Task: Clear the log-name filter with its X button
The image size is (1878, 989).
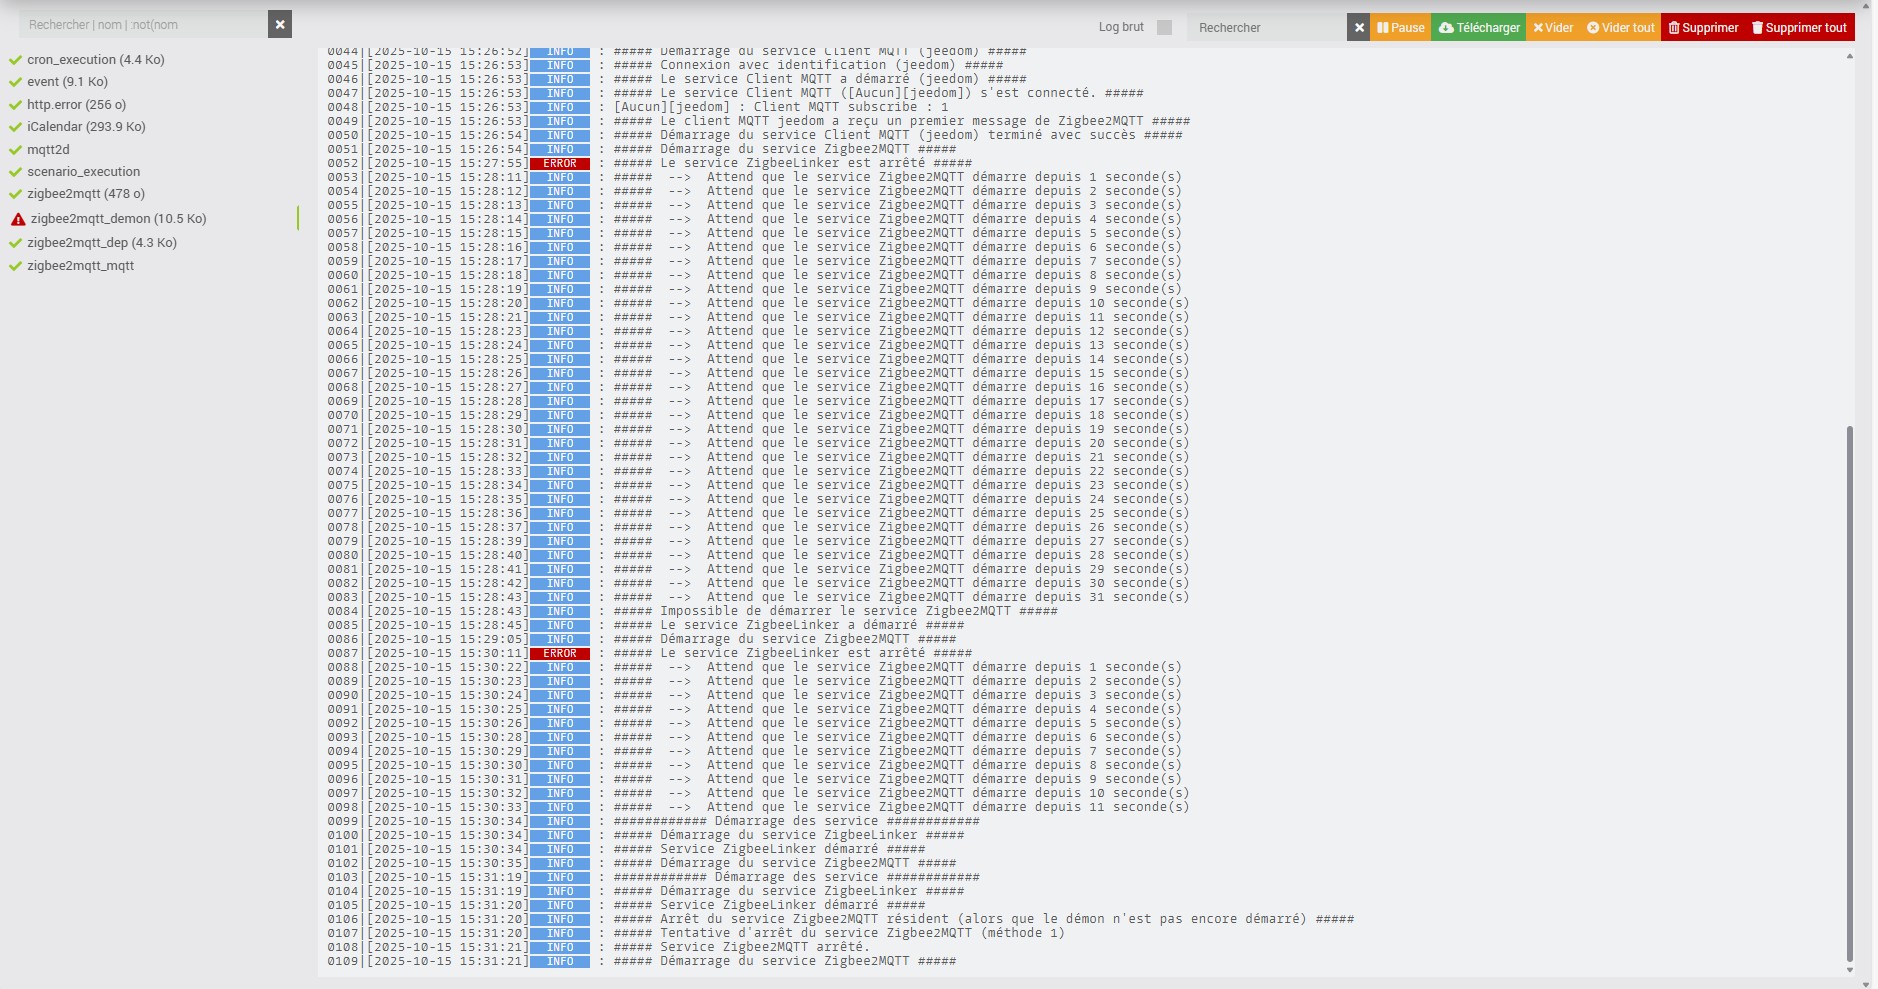Action: click(280, 25)
